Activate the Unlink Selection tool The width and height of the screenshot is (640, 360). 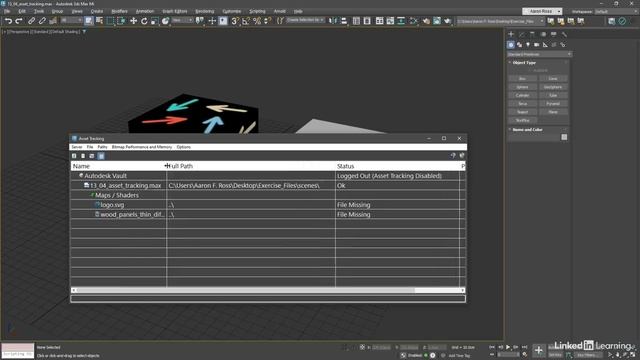(42, 21)
